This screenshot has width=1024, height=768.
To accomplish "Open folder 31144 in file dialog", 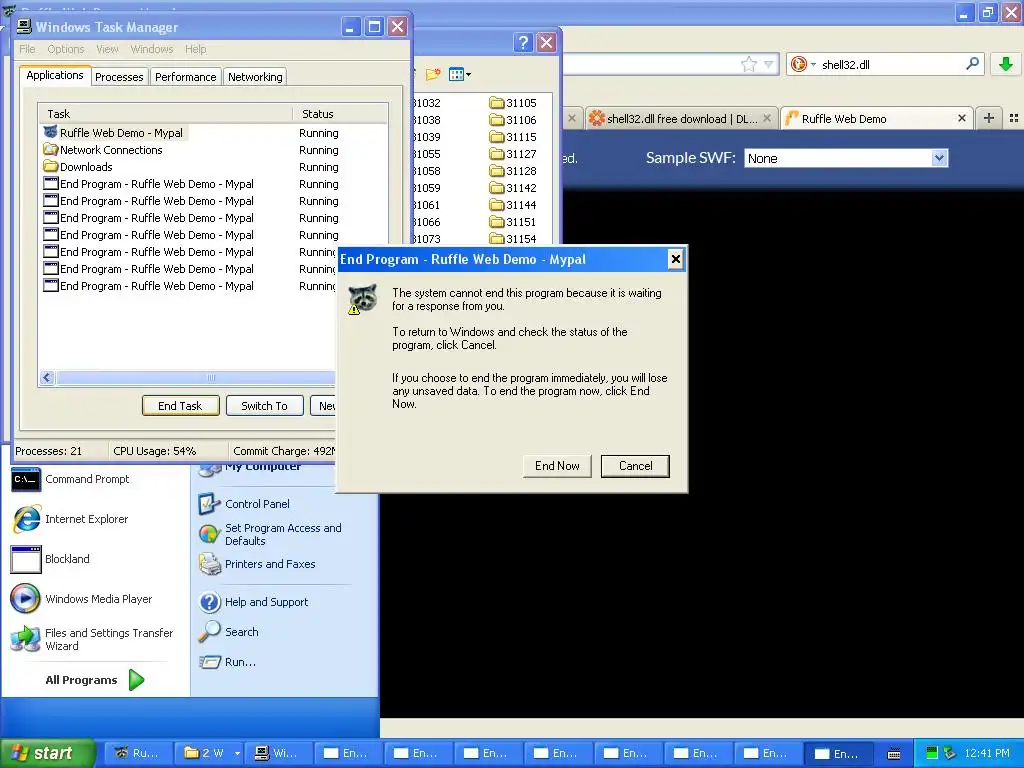I will (x=513, y=204).
